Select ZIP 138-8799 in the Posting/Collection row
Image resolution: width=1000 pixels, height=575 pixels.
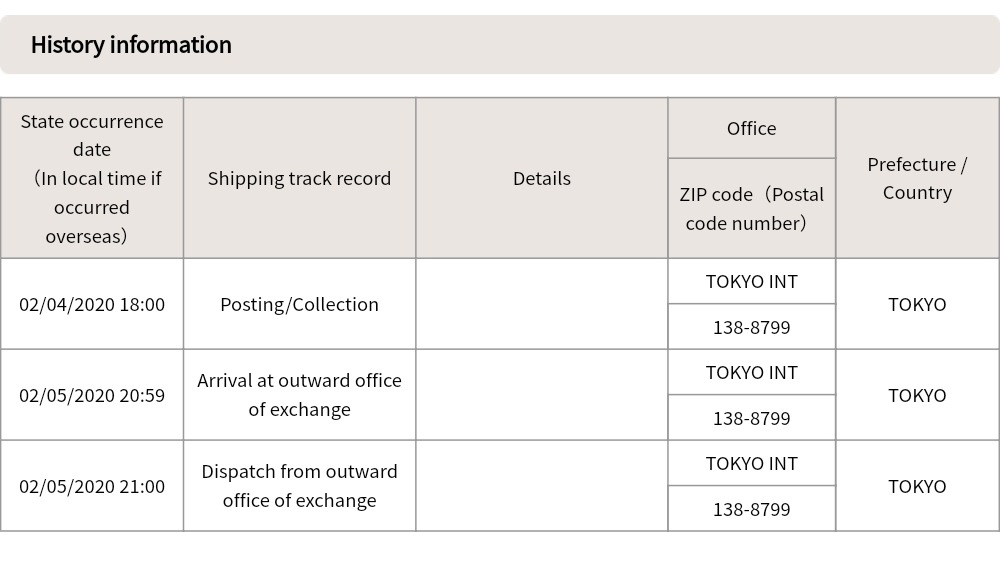coord(751,327)
